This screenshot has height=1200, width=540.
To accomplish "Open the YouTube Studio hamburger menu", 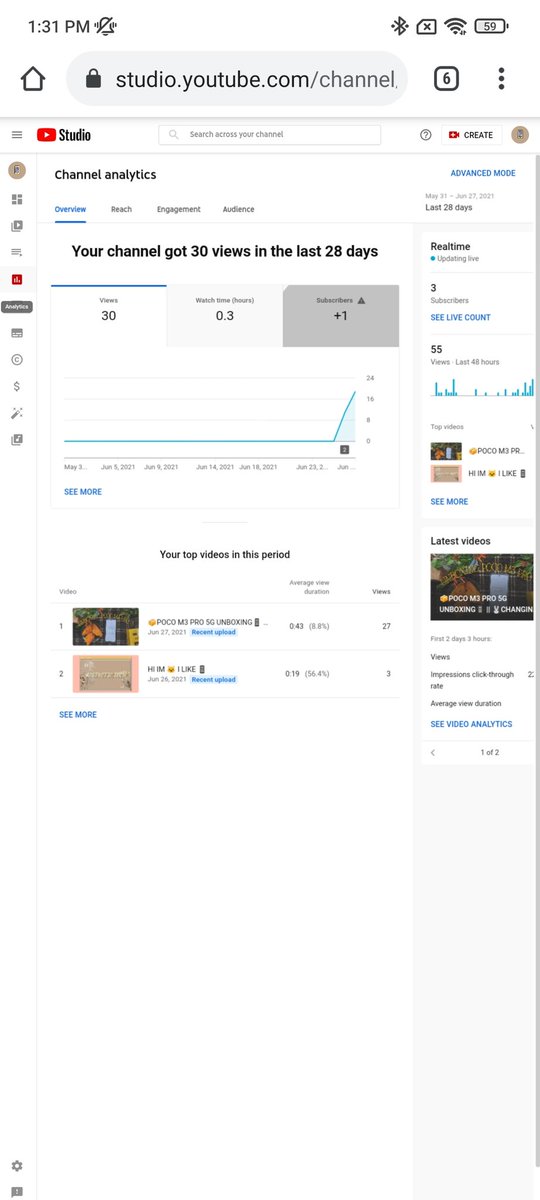I will point(17,135).
